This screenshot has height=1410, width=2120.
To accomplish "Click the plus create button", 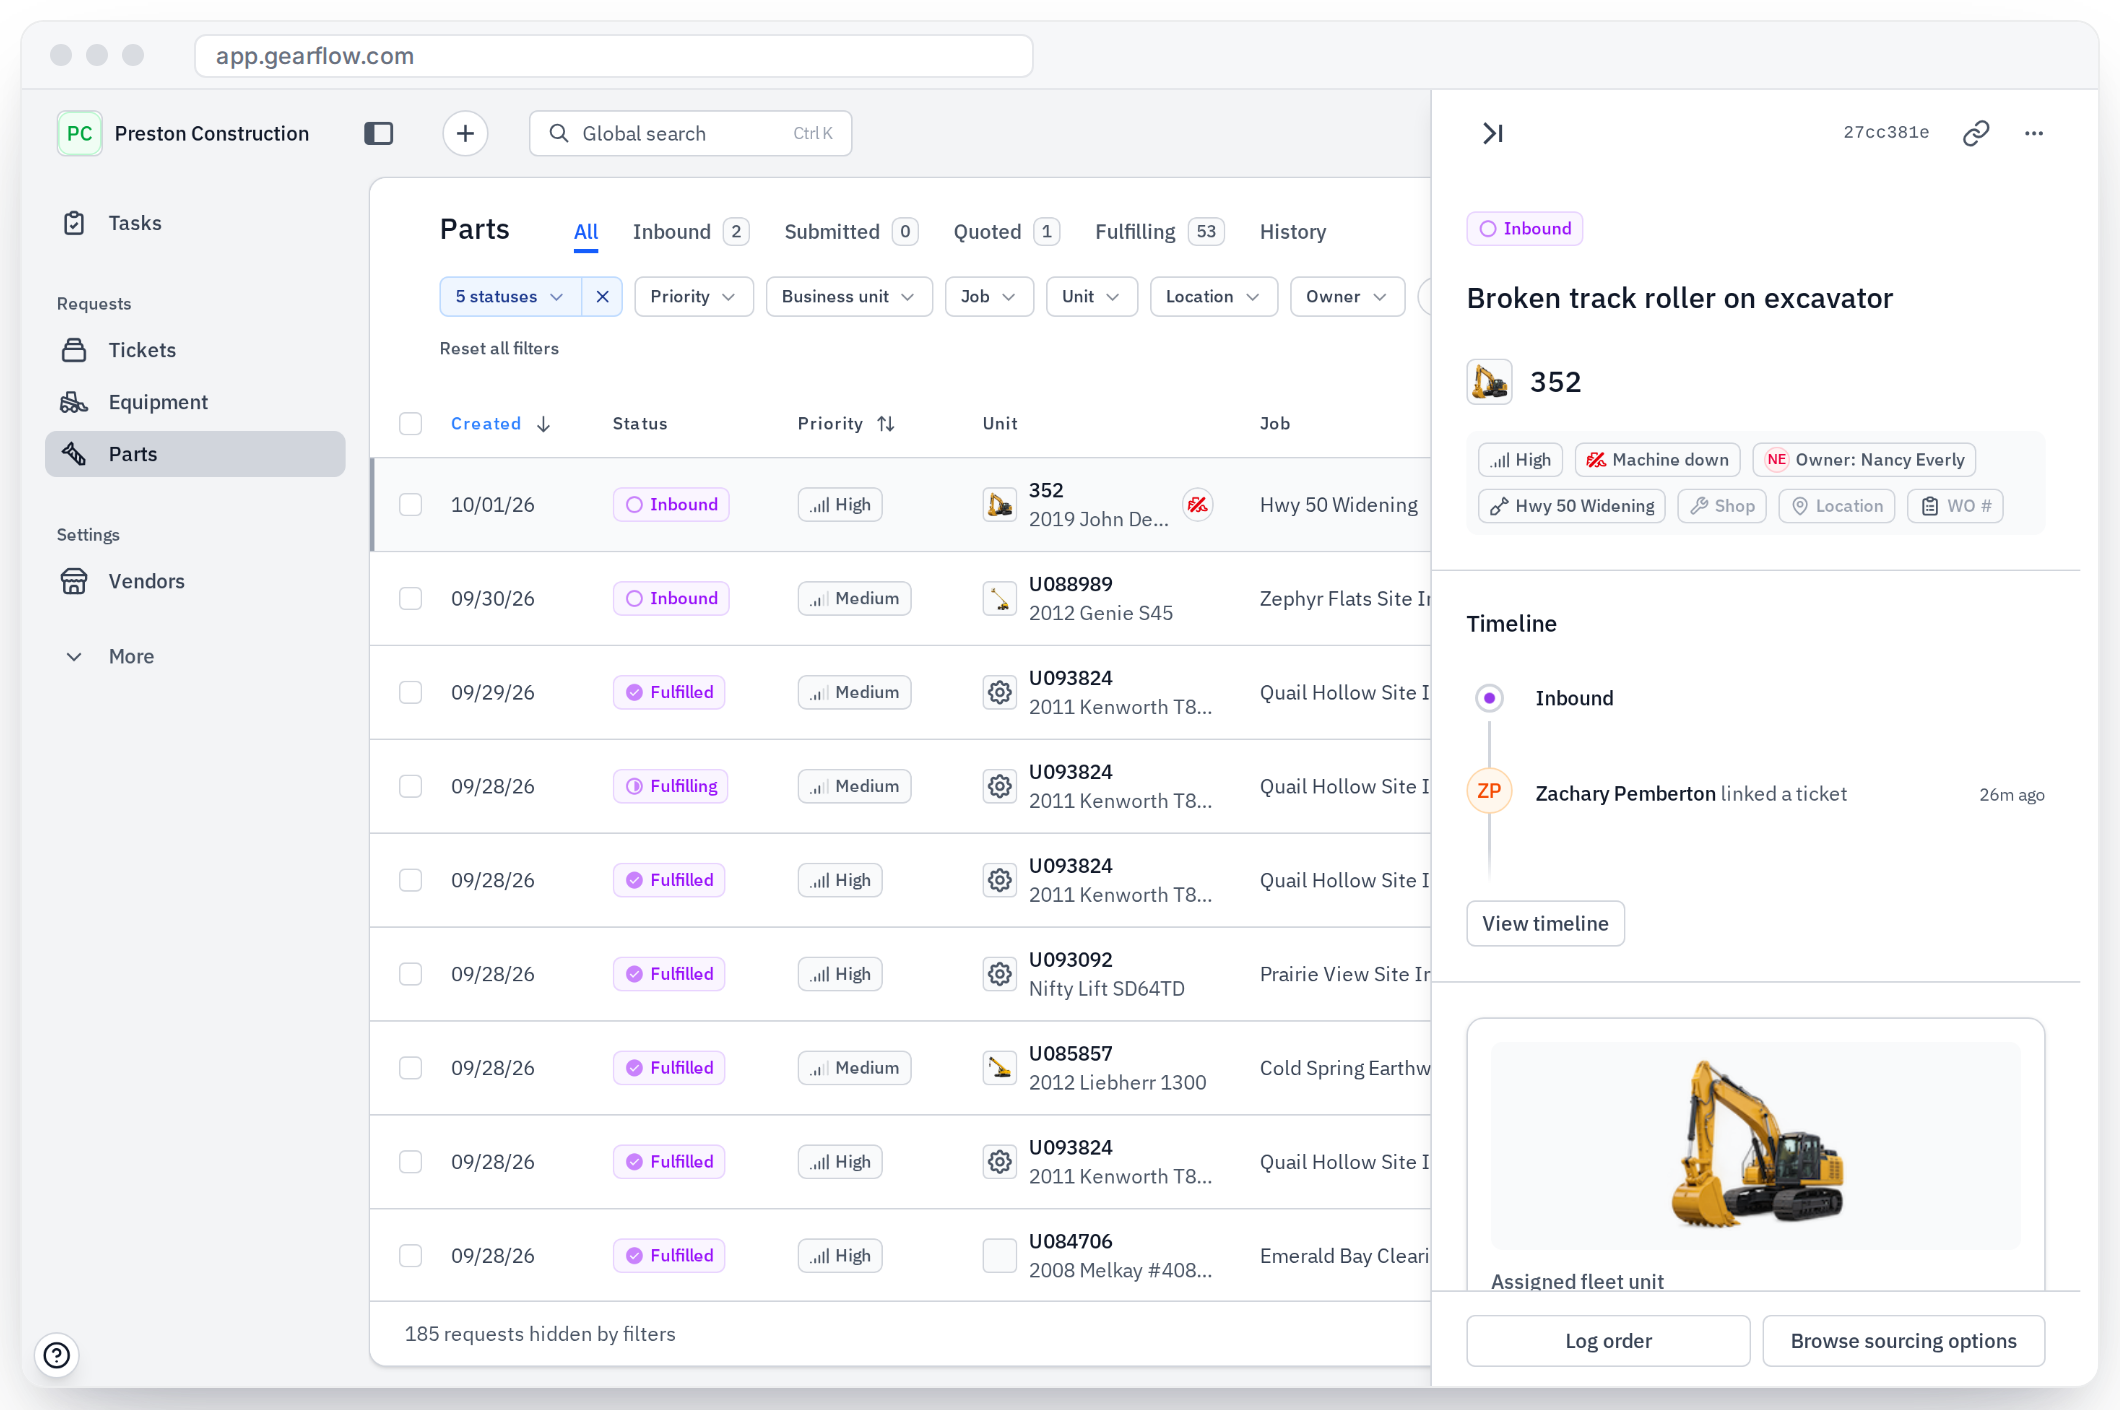I will pyautogui.click(x=465, y=133).
